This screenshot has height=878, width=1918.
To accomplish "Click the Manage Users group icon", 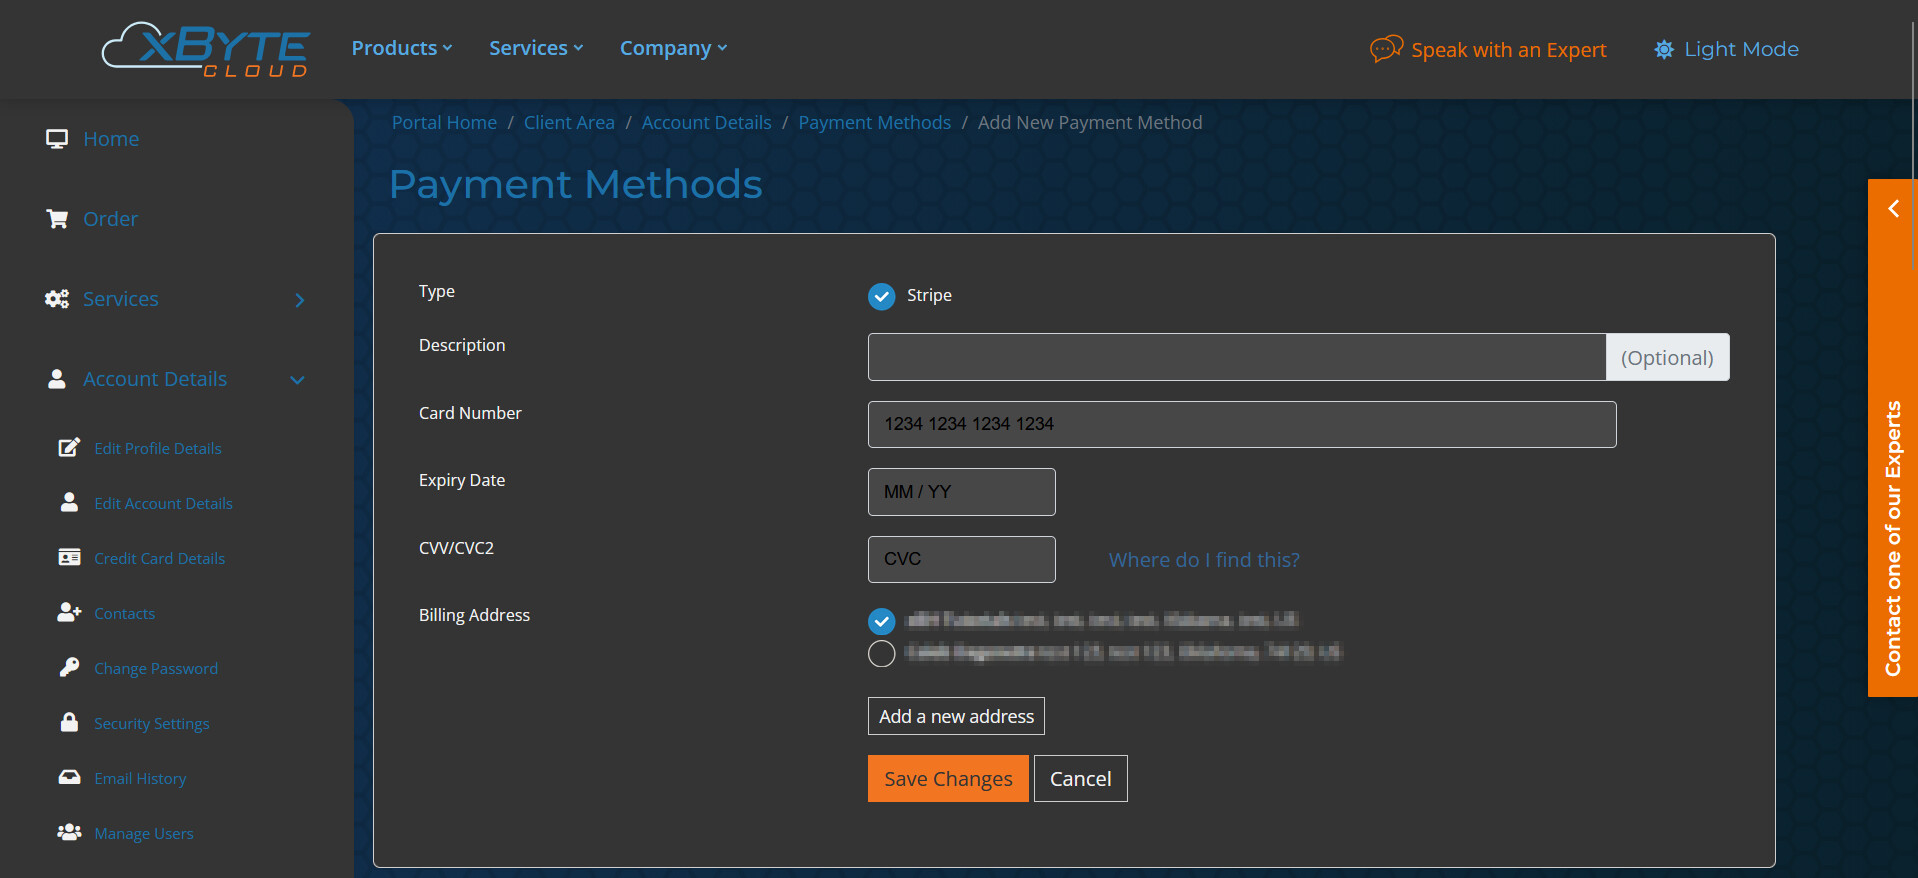I will 69,833.
